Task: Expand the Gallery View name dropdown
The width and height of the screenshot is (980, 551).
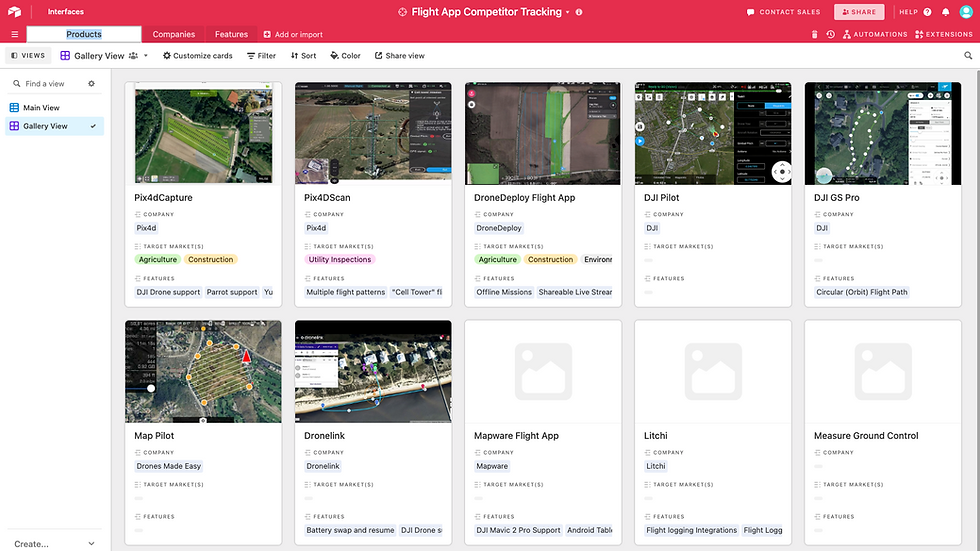Action: [x=146, y=56]
